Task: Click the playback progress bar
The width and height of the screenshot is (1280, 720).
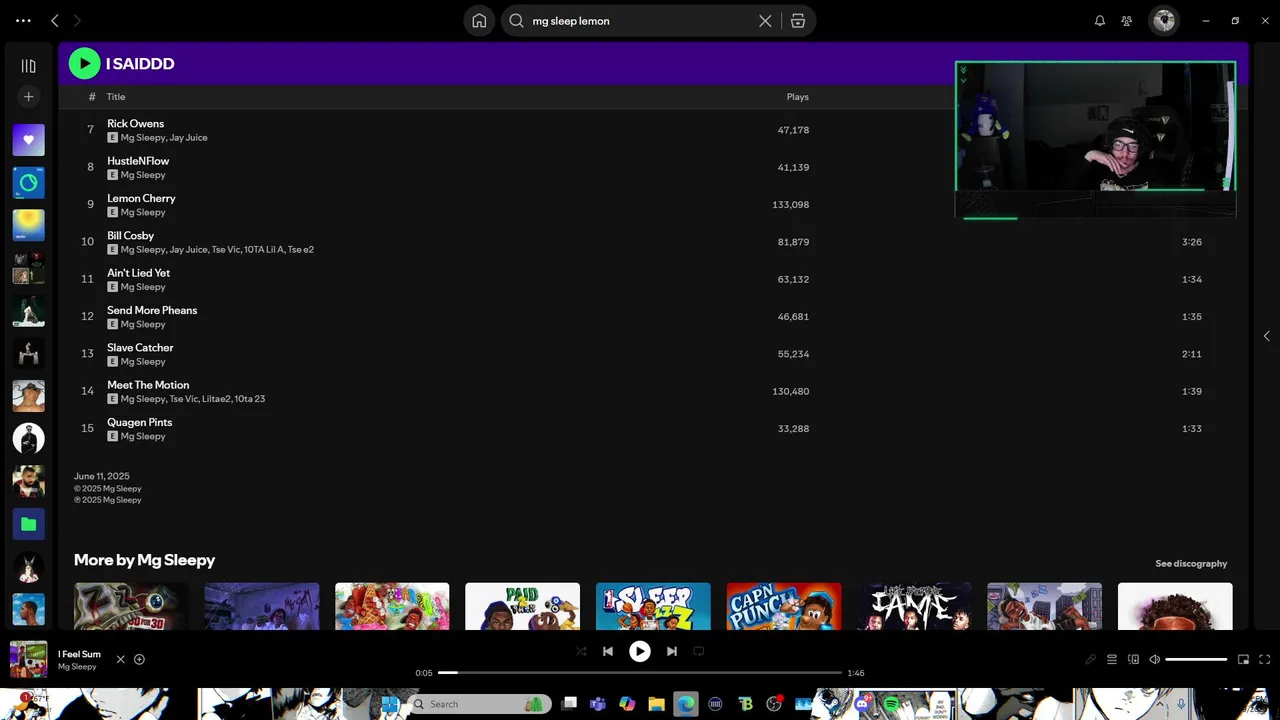Action: [640, 673]
